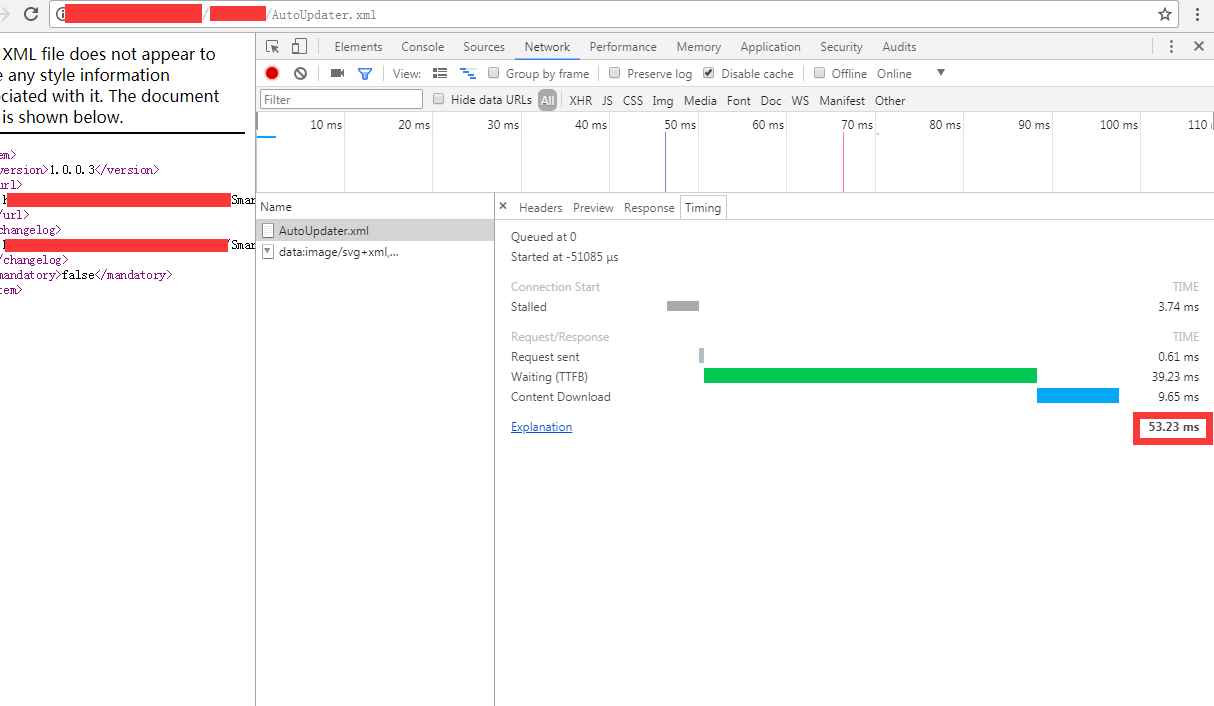Screen dimensions: 1214x706
Task: Open the timing Explanation link
Action: [x=541, y=427]
